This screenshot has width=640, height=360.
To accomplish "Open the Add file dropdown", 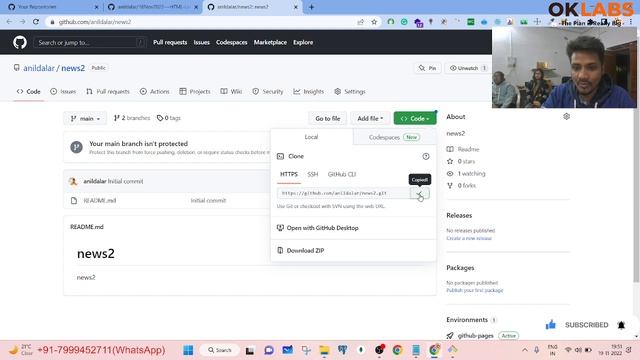I will pos(370,118).
